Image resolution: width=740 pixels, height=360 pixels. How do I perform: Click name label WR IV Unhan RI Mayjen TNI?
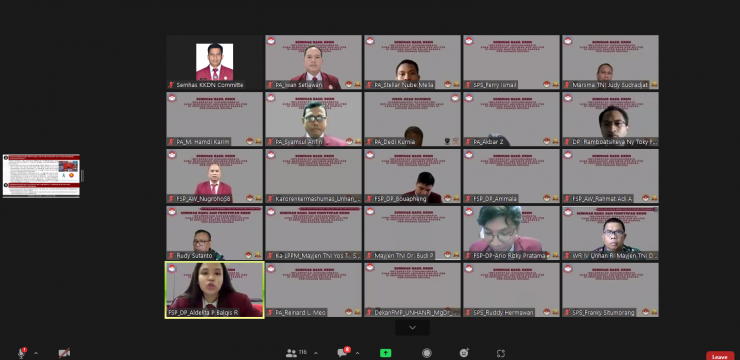pos(614,255)
